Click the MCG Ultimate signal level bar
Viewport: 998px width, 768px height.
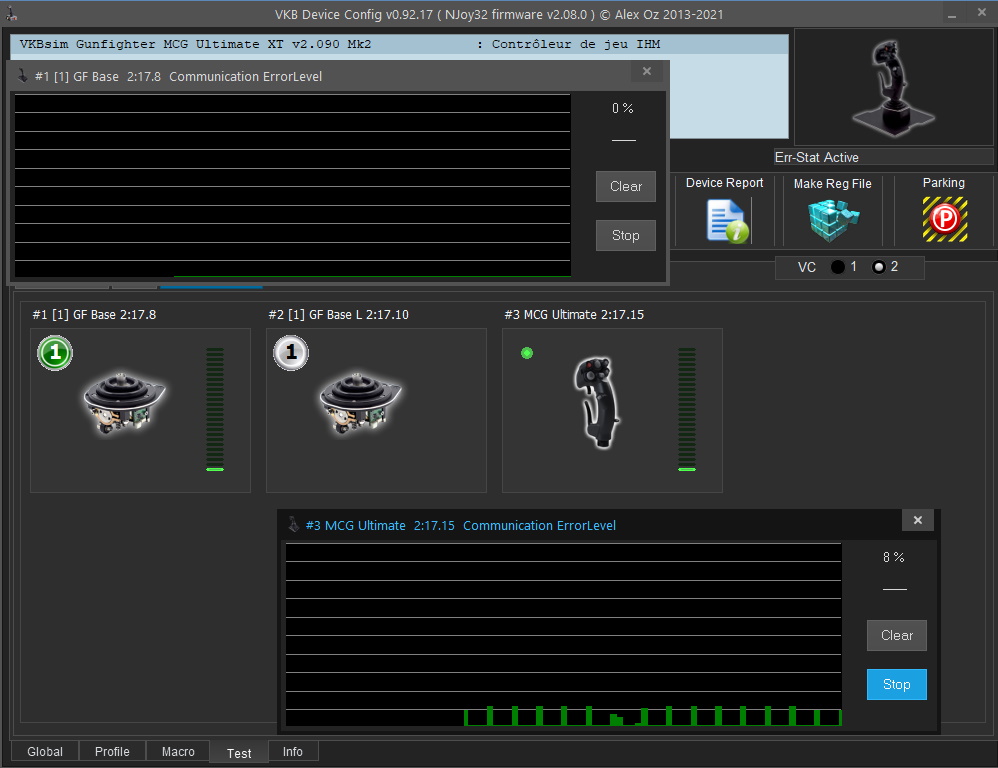coord(687,409)
